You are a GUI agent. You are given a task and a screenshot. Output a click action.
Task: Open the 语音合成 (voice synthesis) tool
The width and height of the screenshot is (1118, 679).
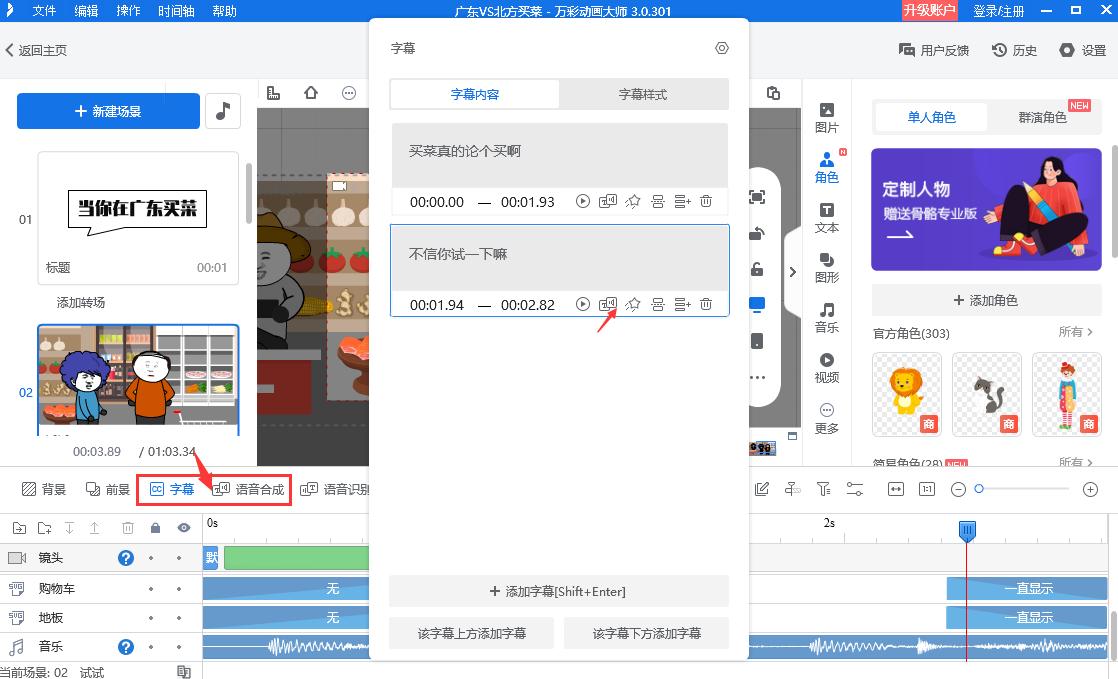point(252,489)
